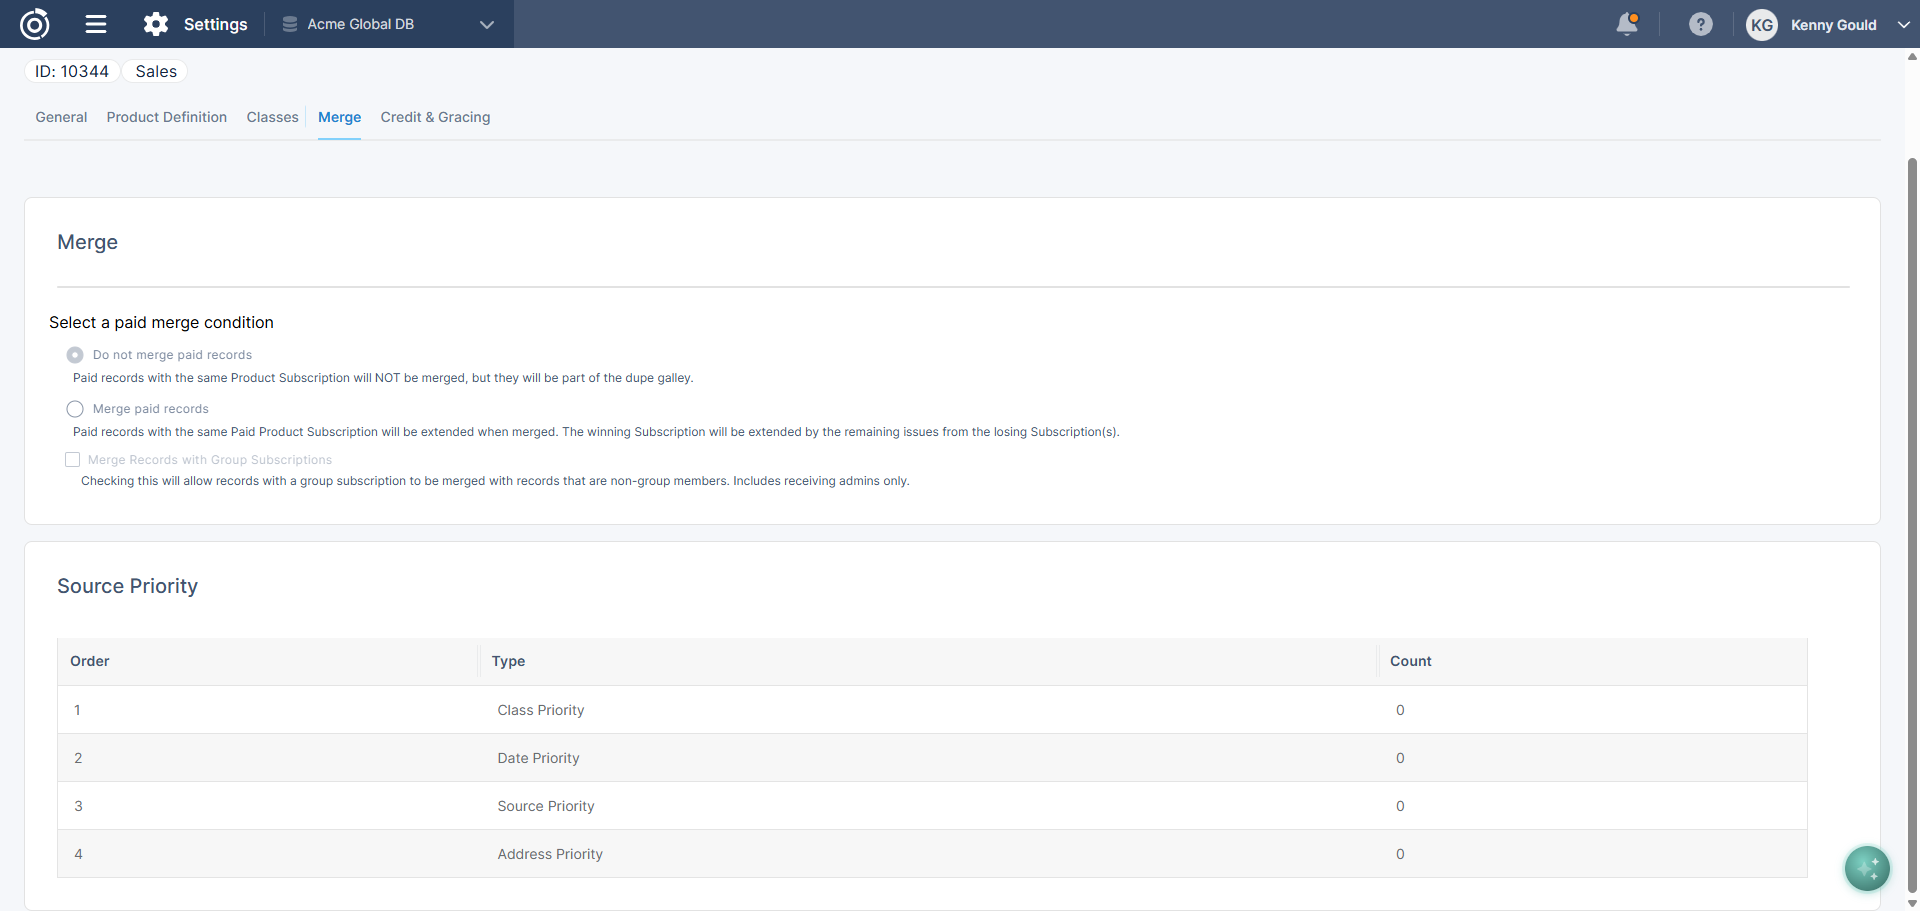Check Merge Records with Group Subscriptions
Screen dimensions: 1920x911
tap(72, 460)
